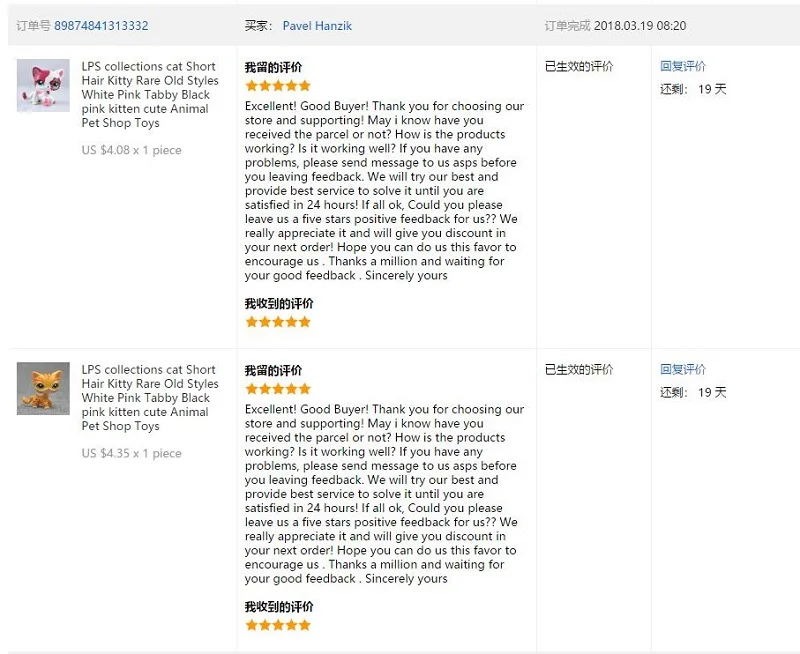Click the second 我收到的评价 heading
The image size is (800, 654).
(279, 607)
